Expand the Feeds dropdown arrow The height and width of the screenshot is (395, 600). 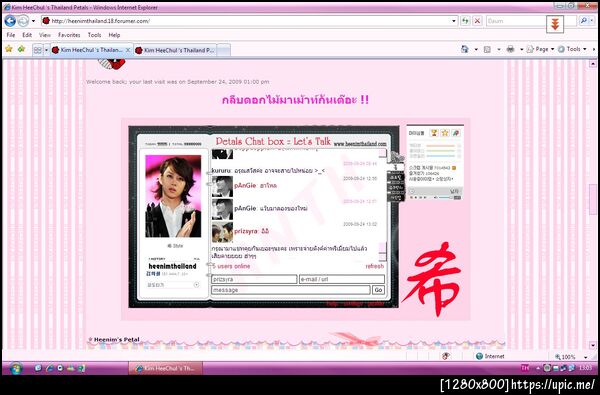[x=499, y=49]
